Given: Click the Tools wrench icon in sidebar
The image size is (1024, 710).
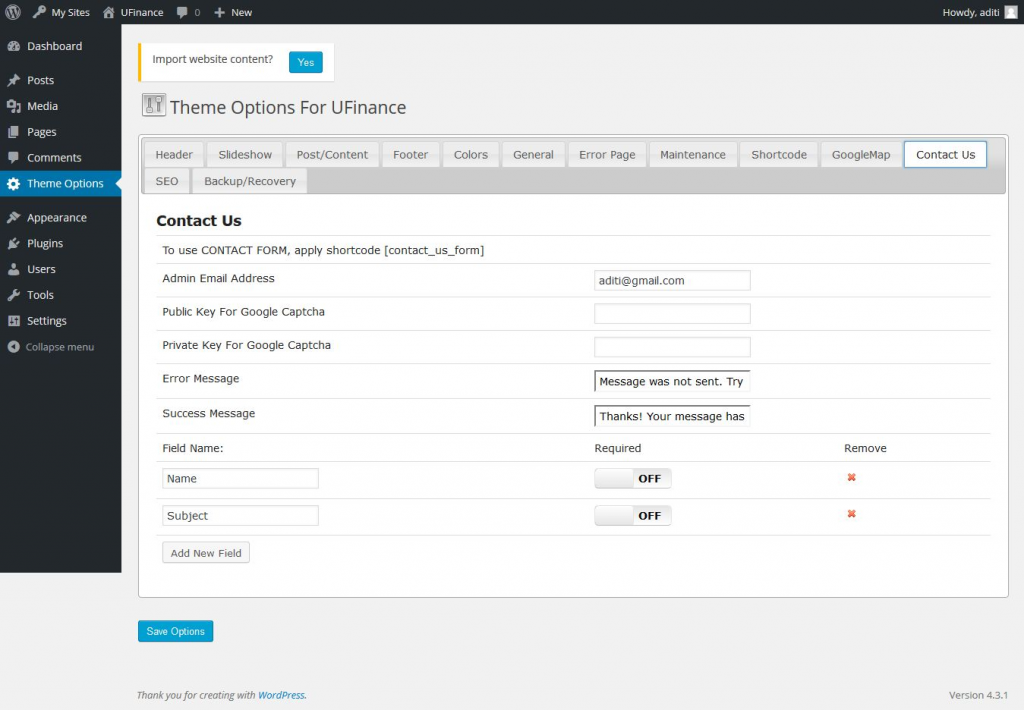Looking at the screenshot, I should click(x=14, y=294).
